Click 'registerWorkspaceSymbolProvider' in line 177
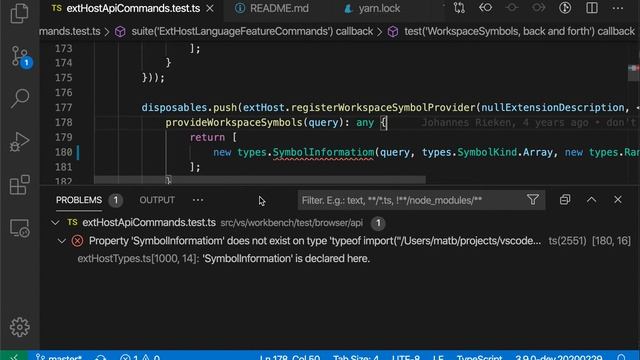 click(x=383, y=107)
